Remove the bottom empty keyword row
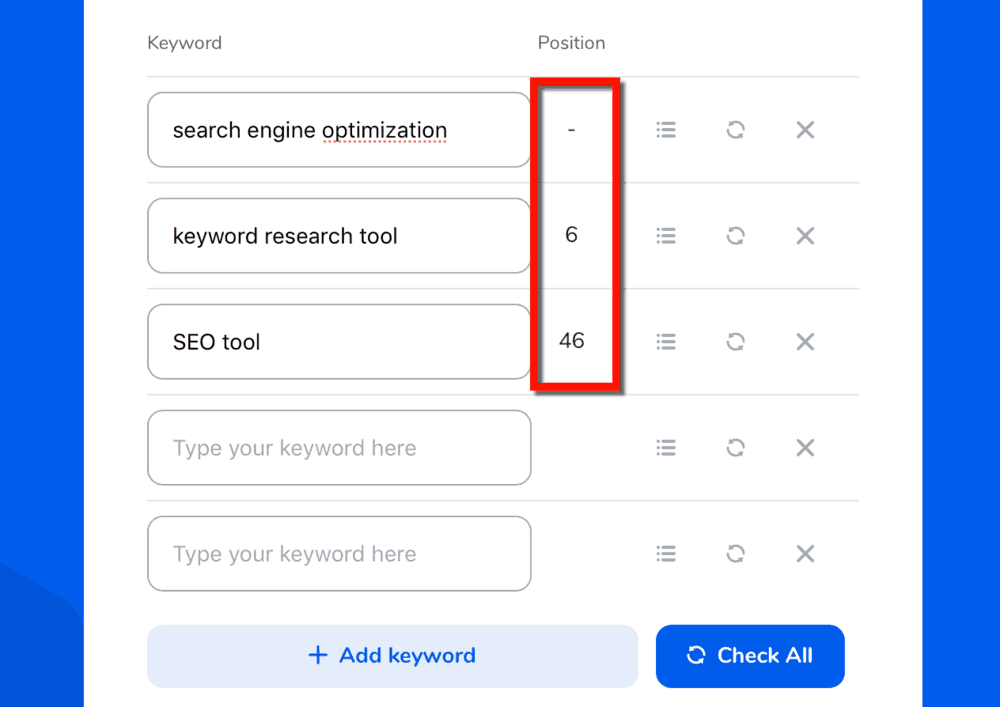This screenshot has width=1000, height=707. click(804, 553)
